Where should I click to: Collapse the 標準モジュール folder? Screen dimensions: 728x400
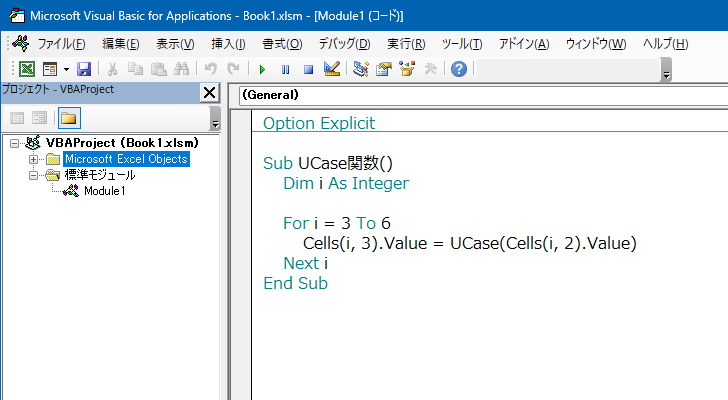tap(33, 175)
